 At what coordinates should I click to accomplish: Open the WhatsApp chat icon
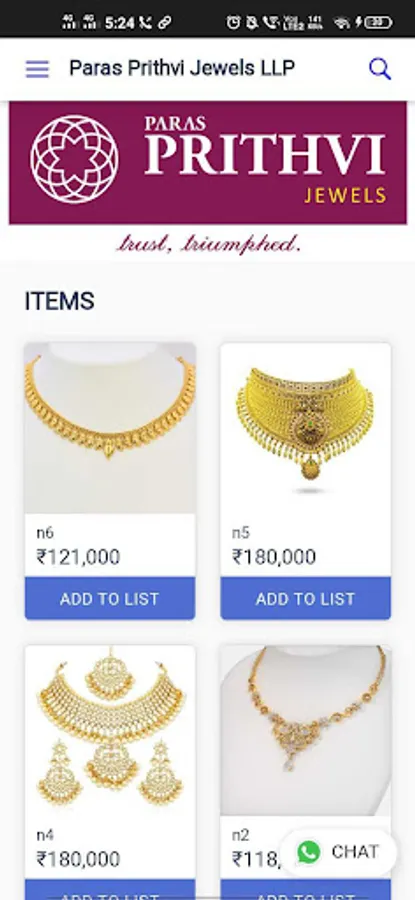pyautogui.click(x=309, y=852)
